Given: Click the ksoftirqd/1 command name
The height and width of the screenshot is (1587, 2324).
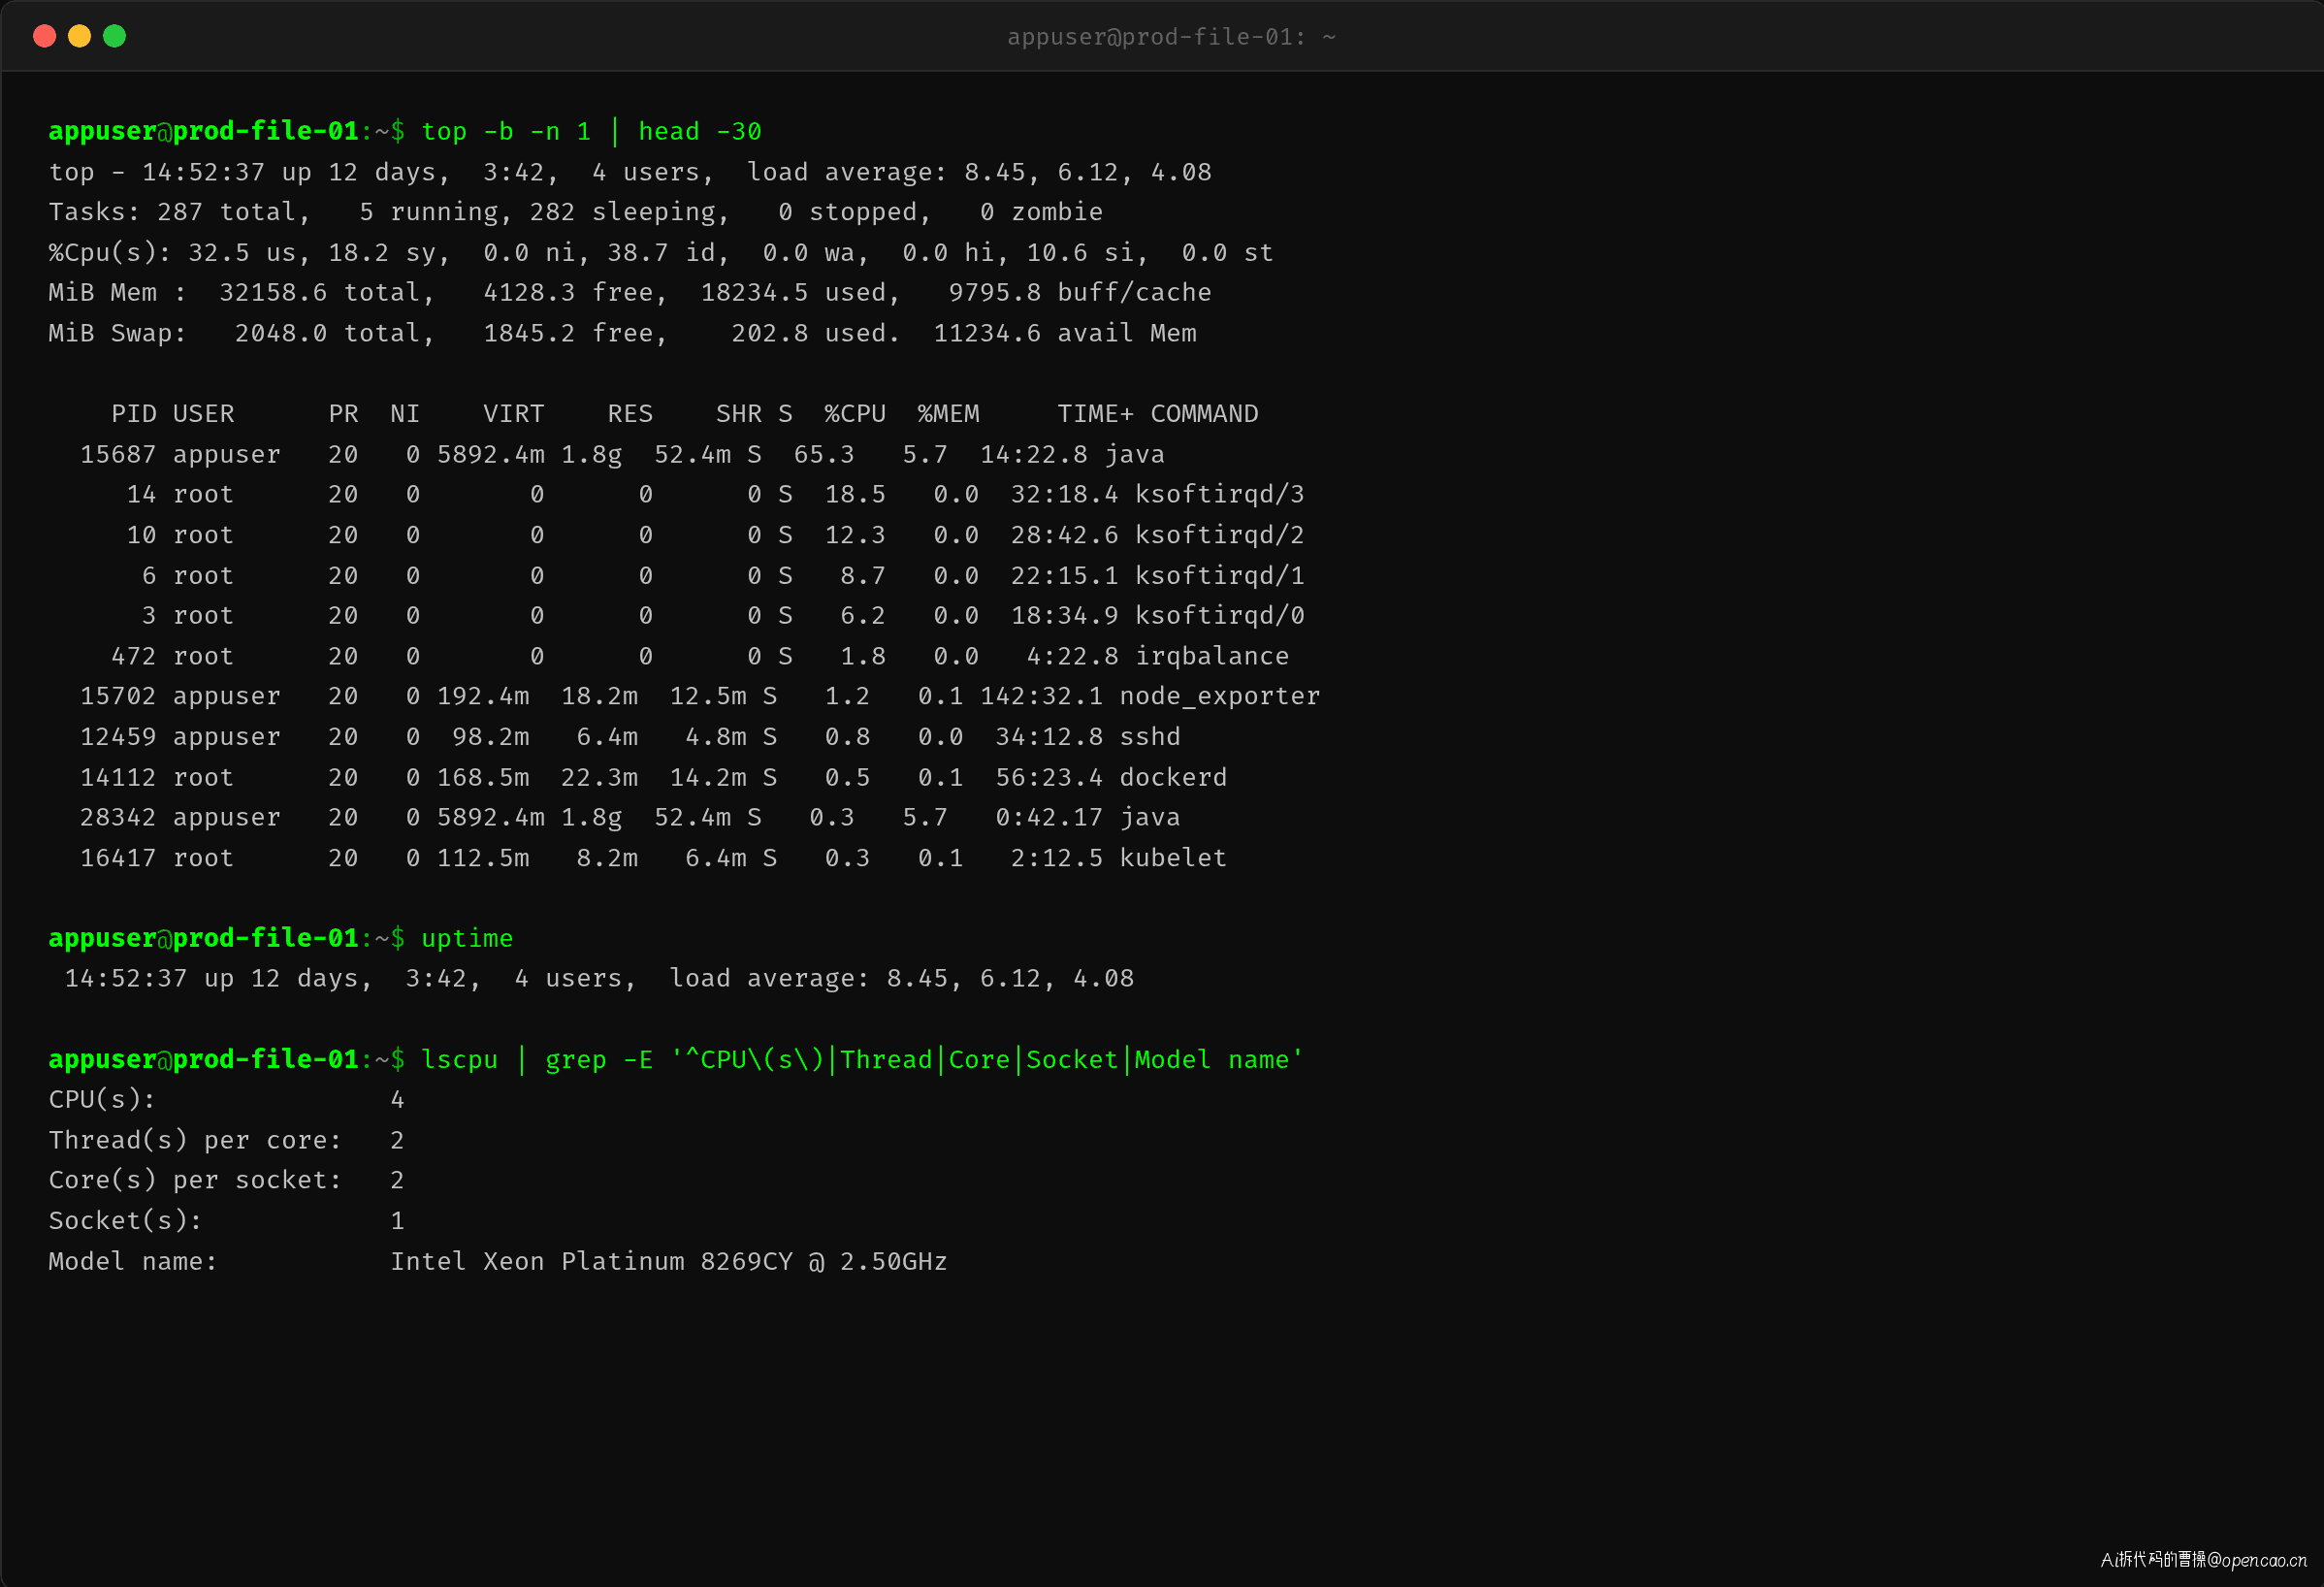Looking at the screenshot, I should click(1219, 575).
